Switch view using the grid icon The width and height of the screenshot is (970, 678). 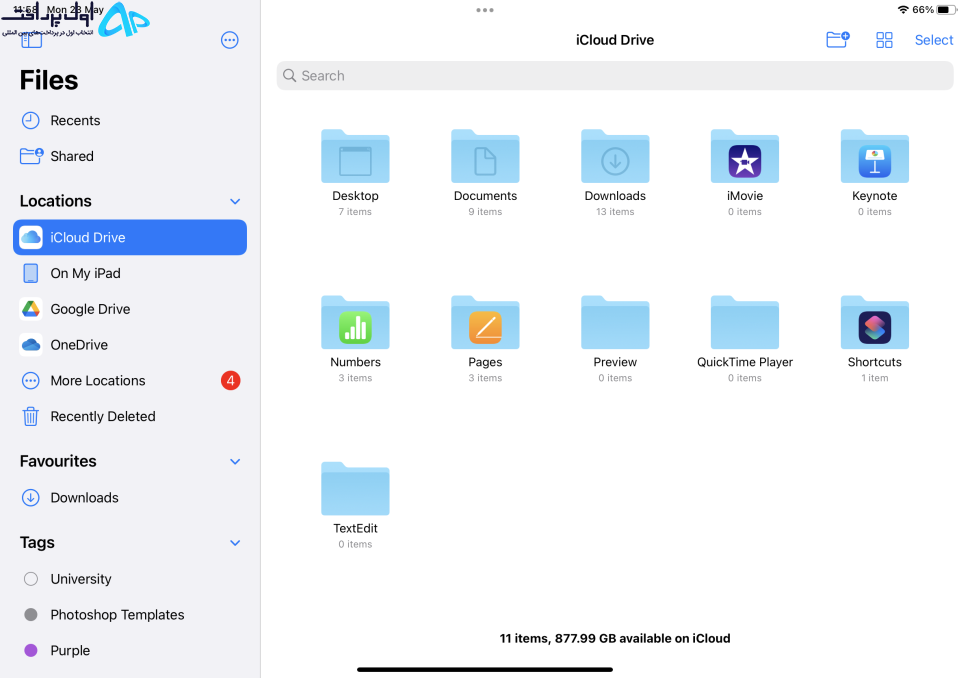point(884,40)
